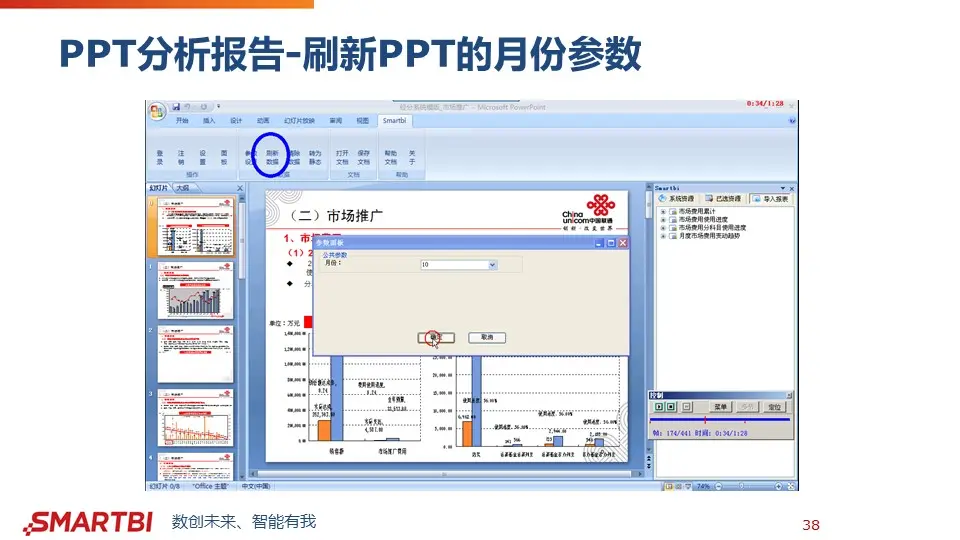
Task: Close the Smartbi task pane
Action: tap(792, 188)
